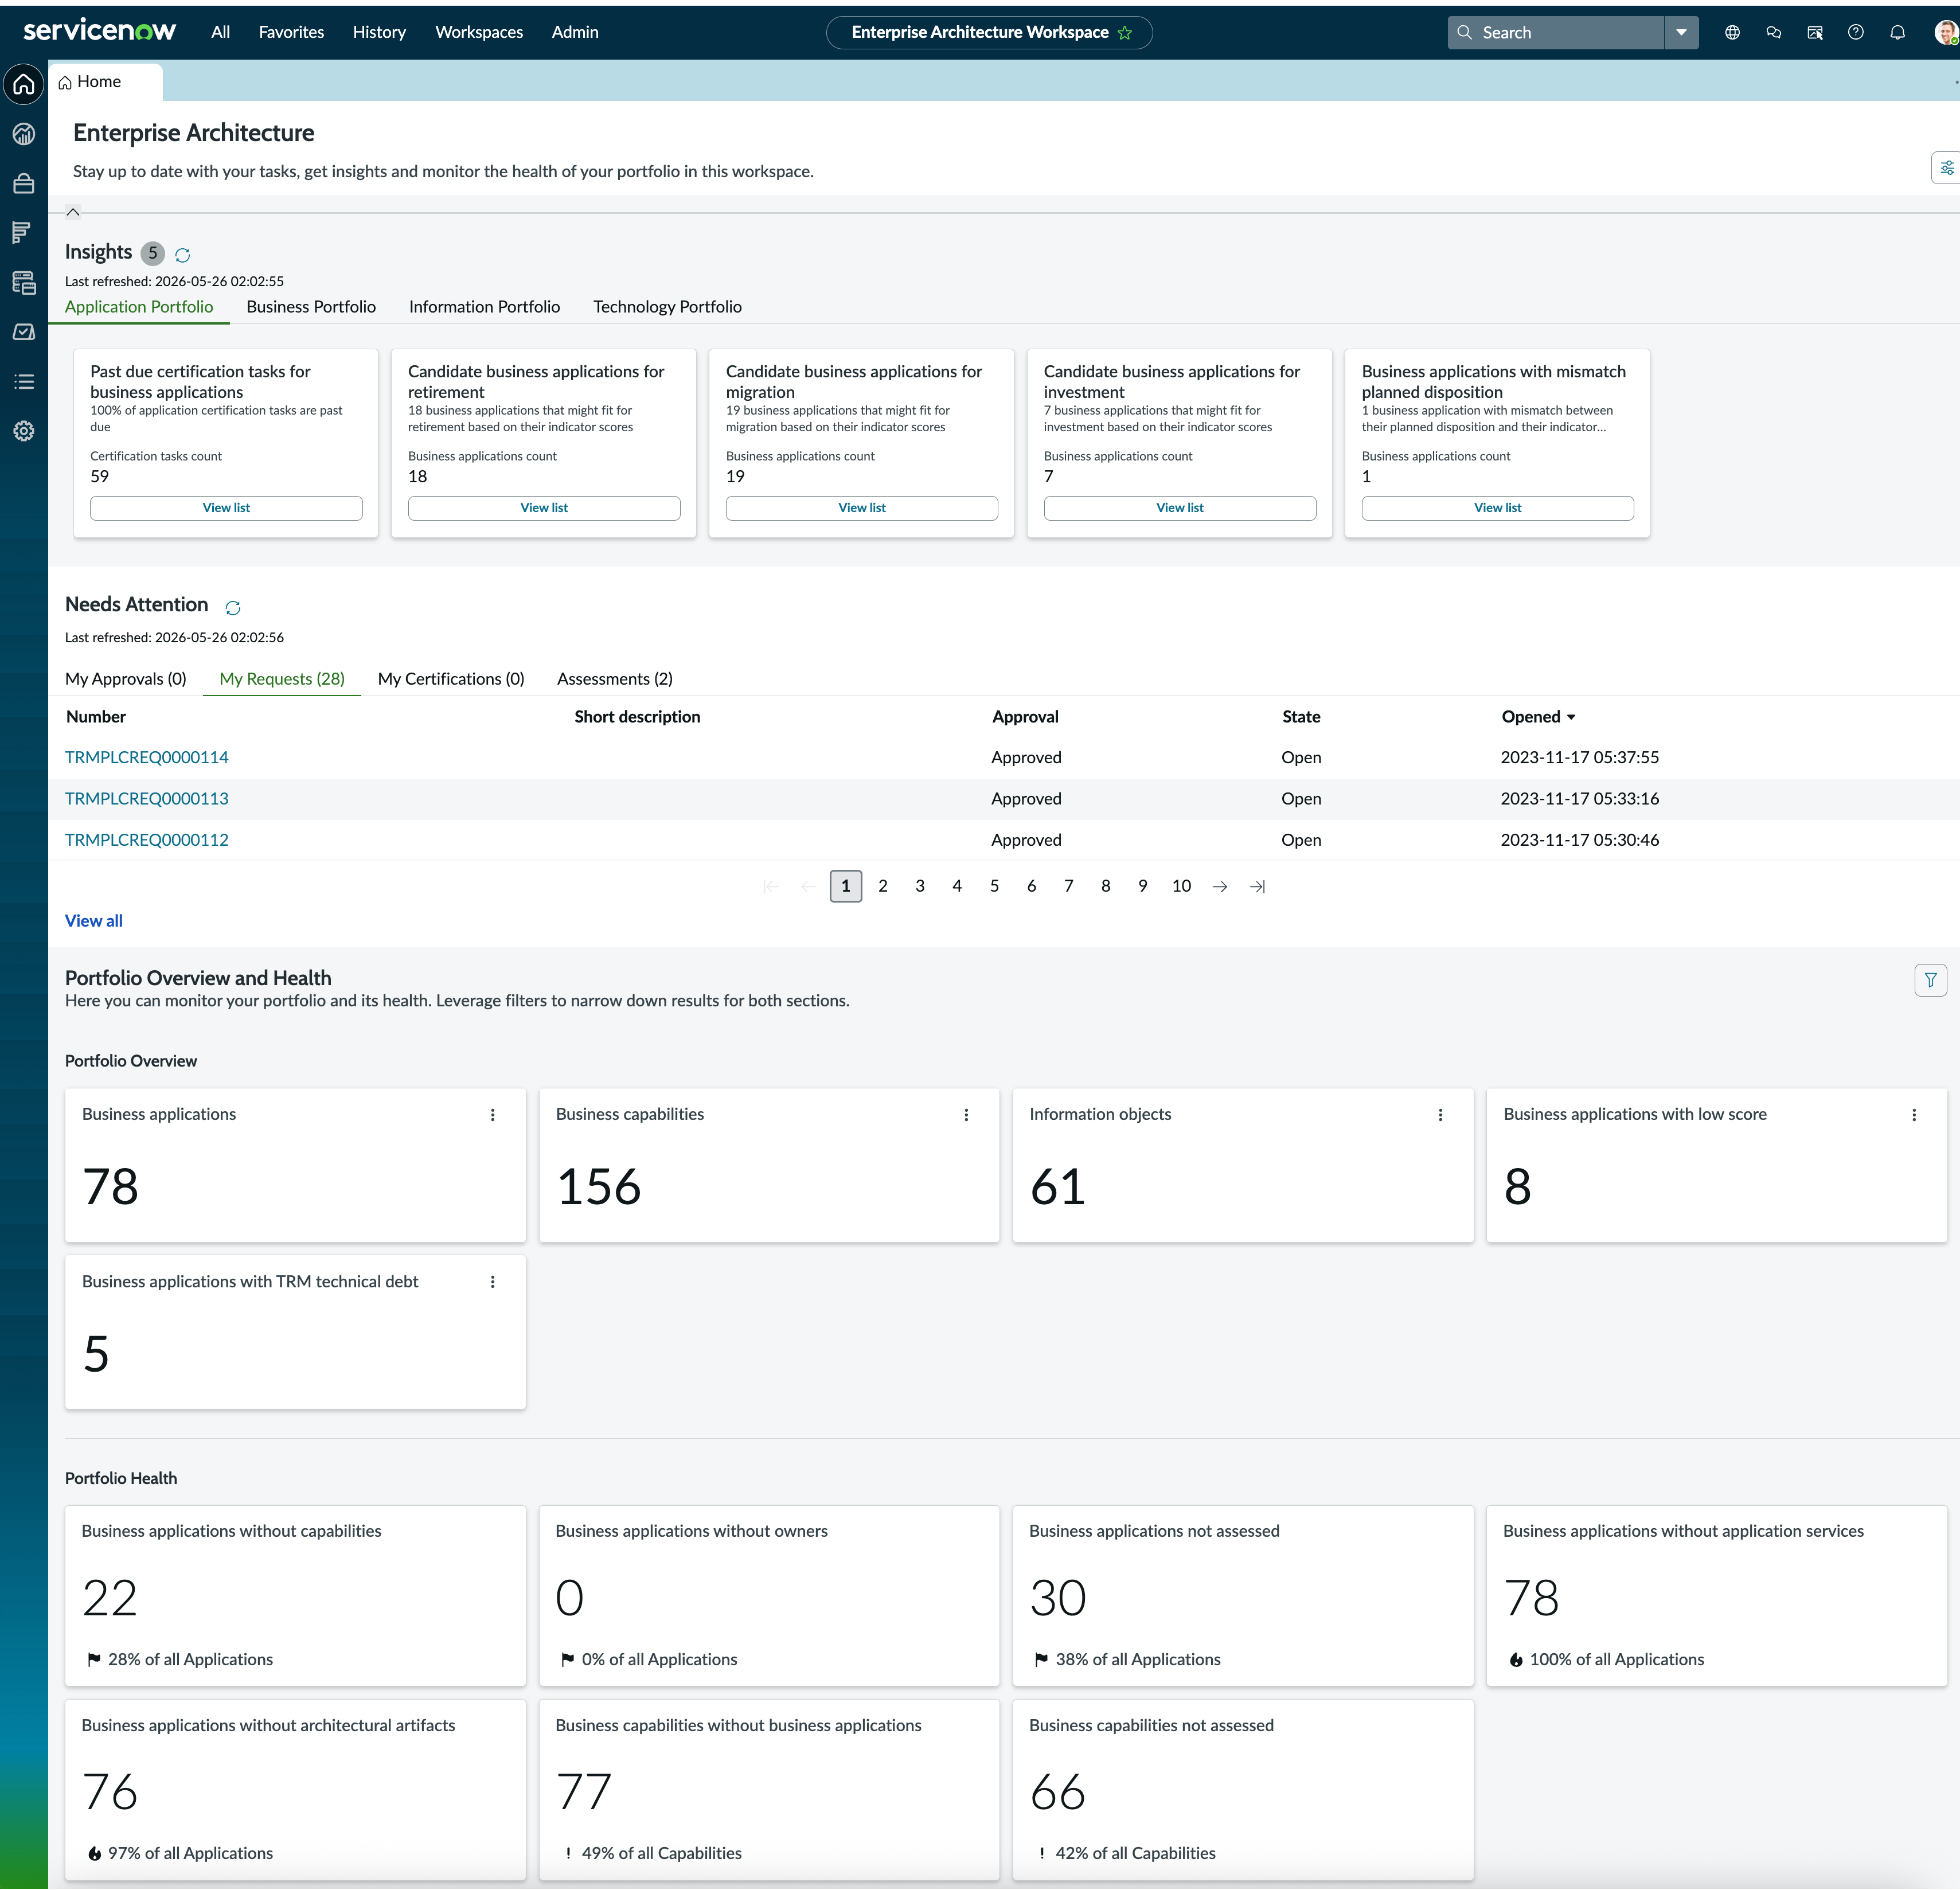This screenshot has width=1960, height=1890.
Task: Switch to Technology Portfolio tab
Action: click(667, 307)
